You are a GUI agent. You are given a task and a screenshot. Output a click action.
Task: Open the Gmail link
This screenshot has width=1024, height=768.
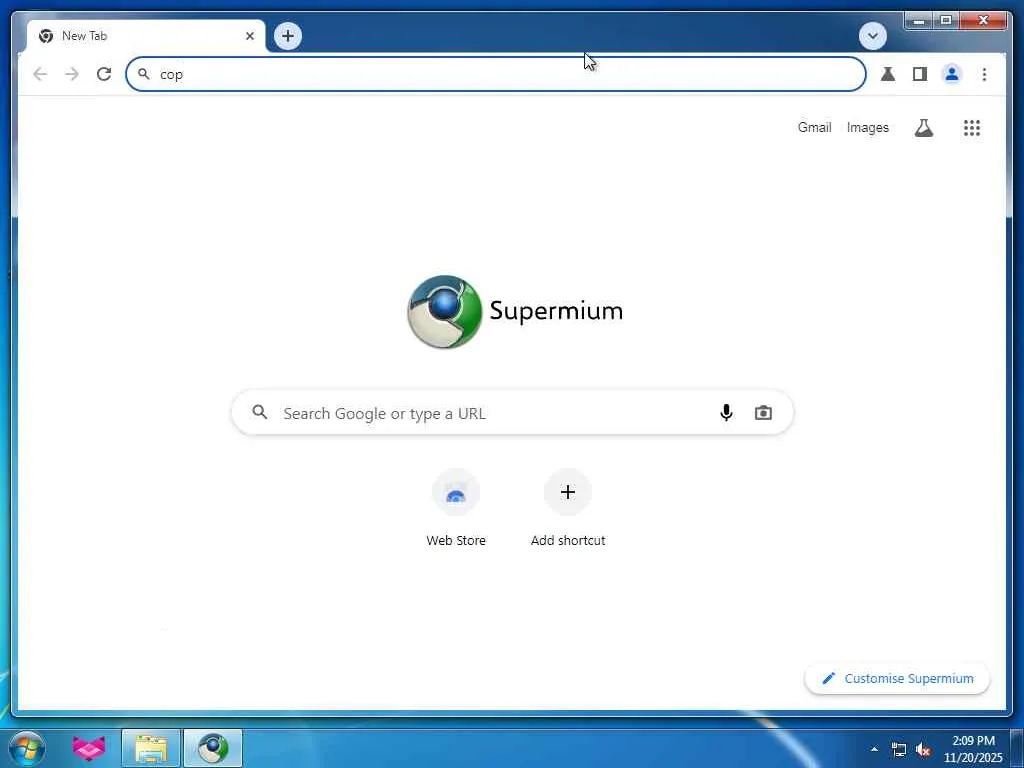(814, 127)
